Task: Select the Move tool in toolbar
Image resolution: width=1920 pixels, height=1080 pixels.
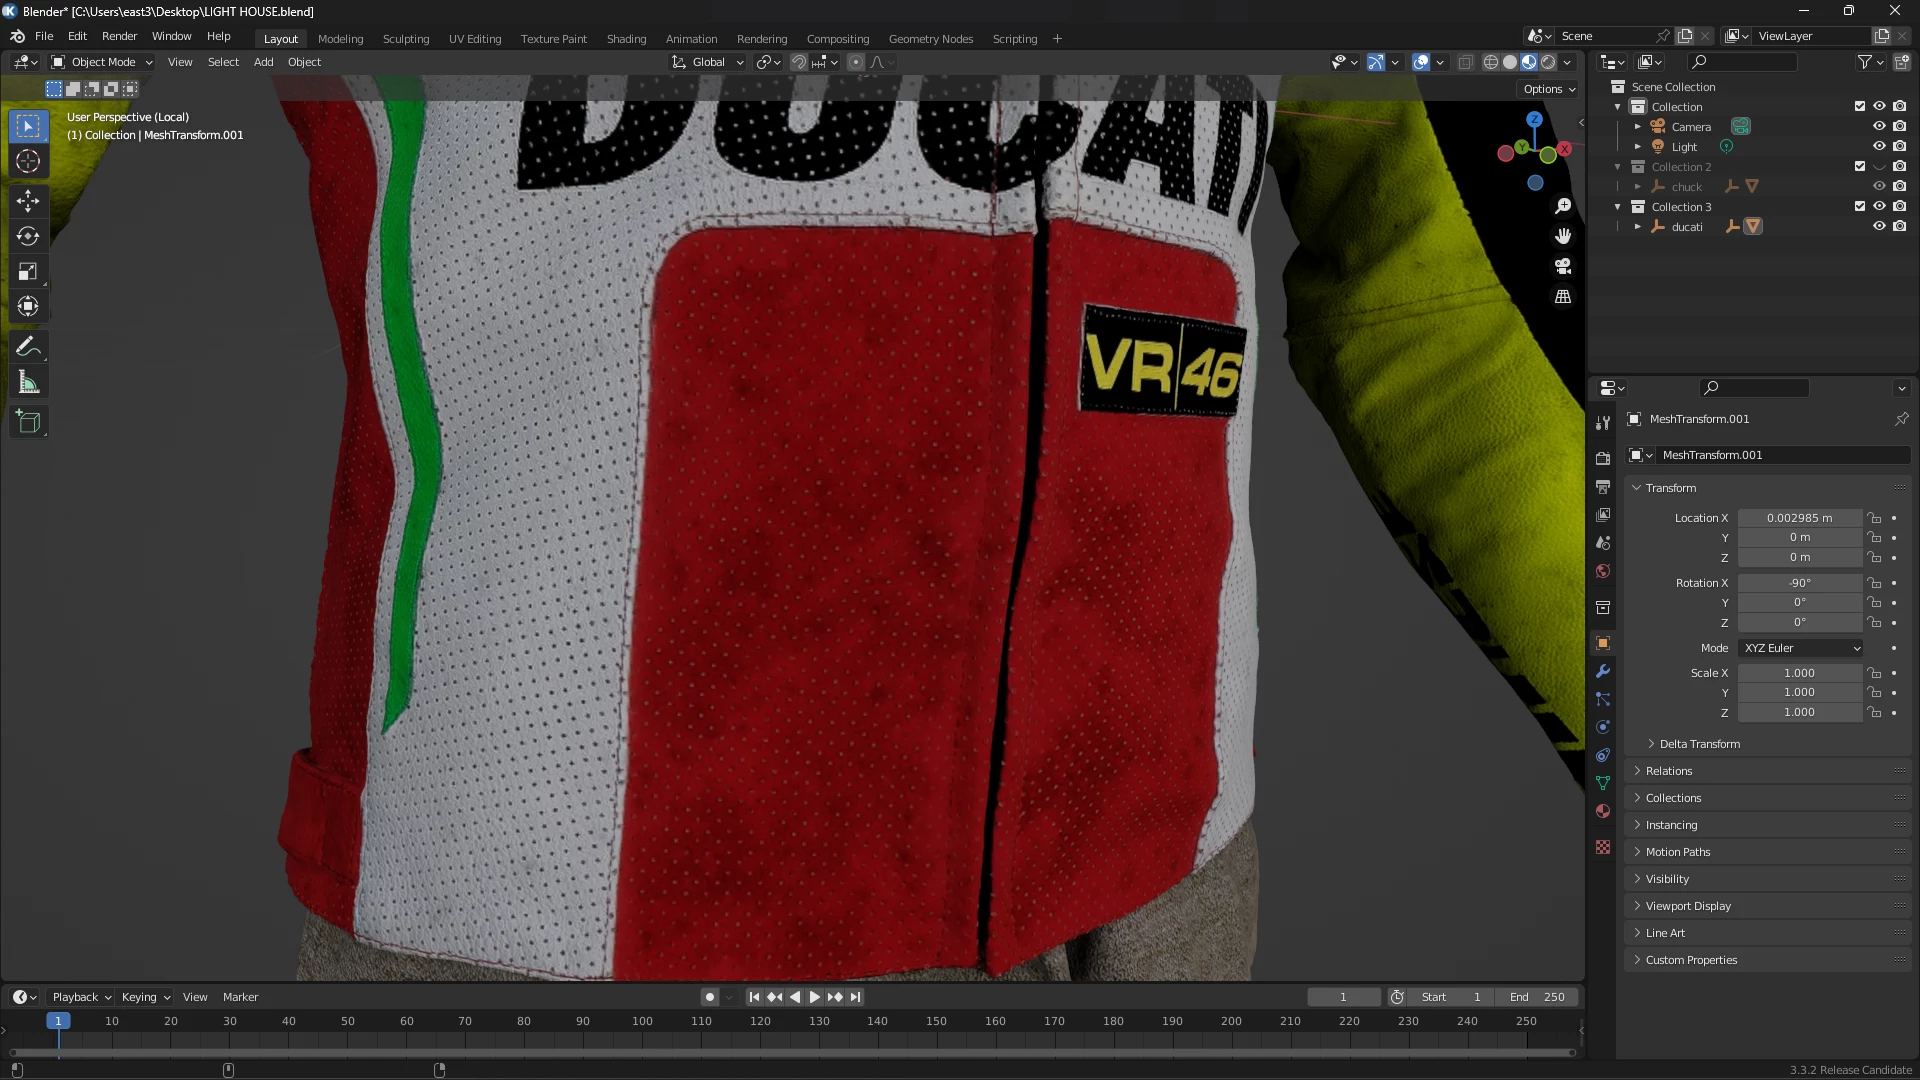Action: point(28,201)
